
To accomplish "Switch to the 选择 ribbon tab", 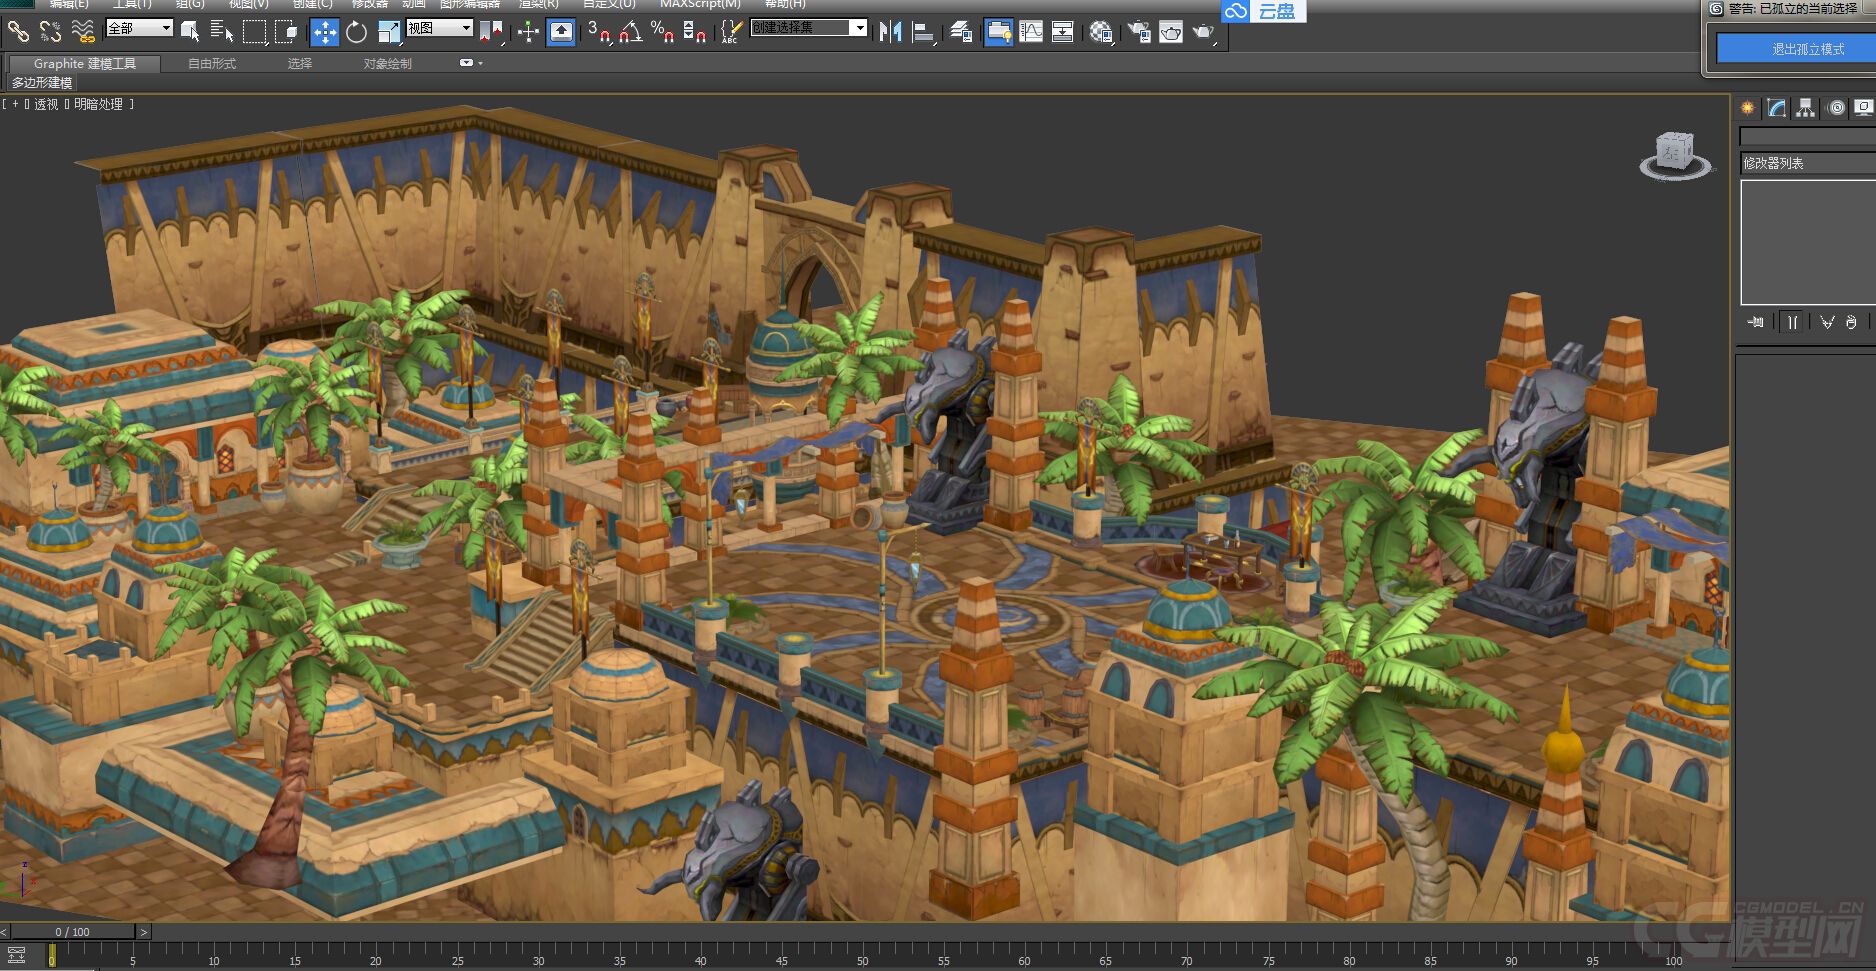I will [x=300, y=63].
